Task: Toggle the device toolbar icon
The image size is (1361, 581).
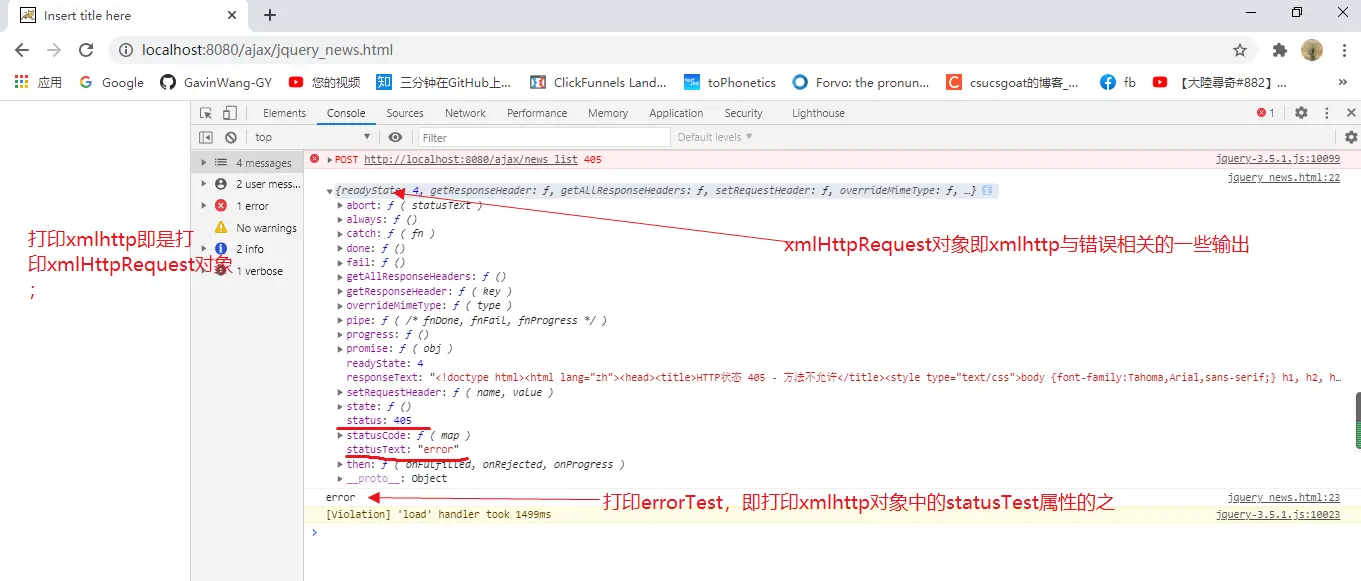Action: point(230,113)
